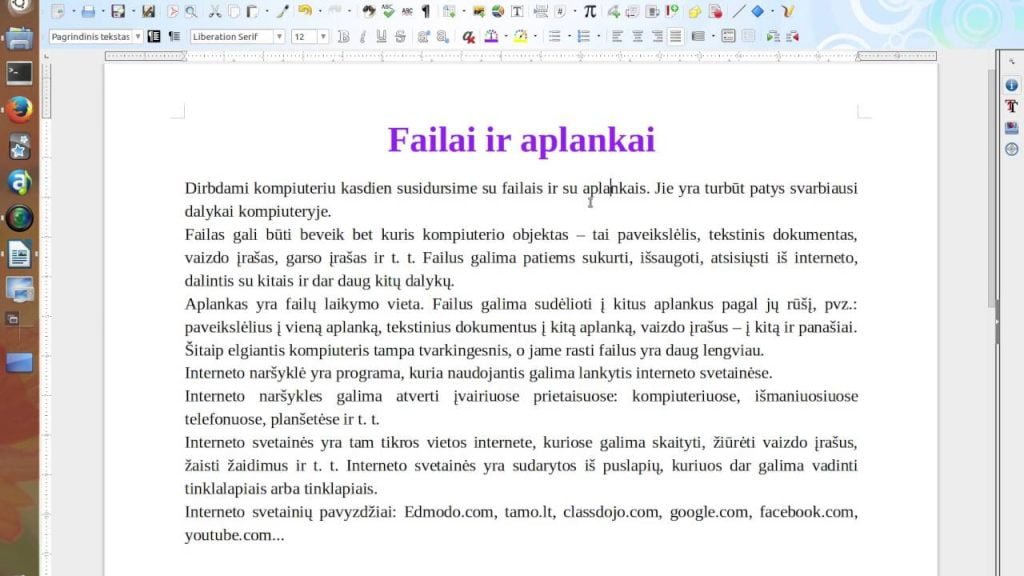Toggle italic formatting
Viewport: 1024px width, 576px height.
(x=363, y=37)
